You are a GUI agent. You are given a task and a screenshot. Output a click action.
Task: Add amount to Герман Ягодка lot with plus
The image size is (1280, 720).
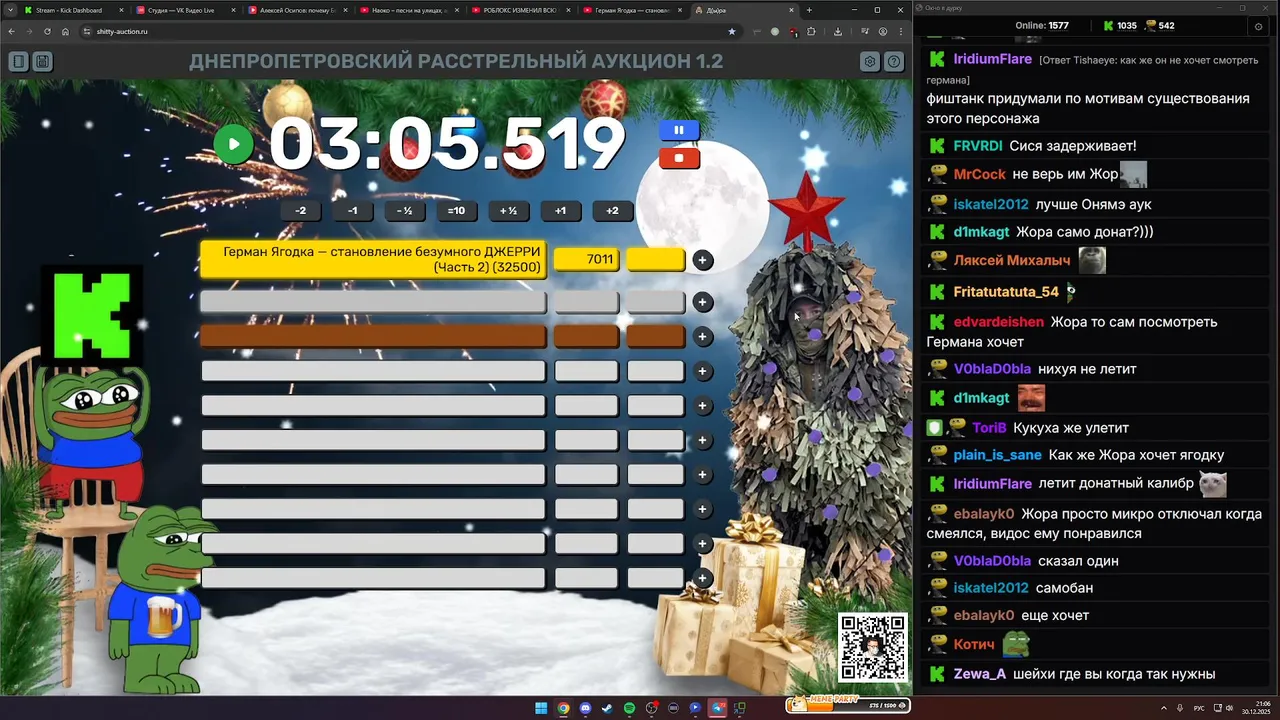703,260
